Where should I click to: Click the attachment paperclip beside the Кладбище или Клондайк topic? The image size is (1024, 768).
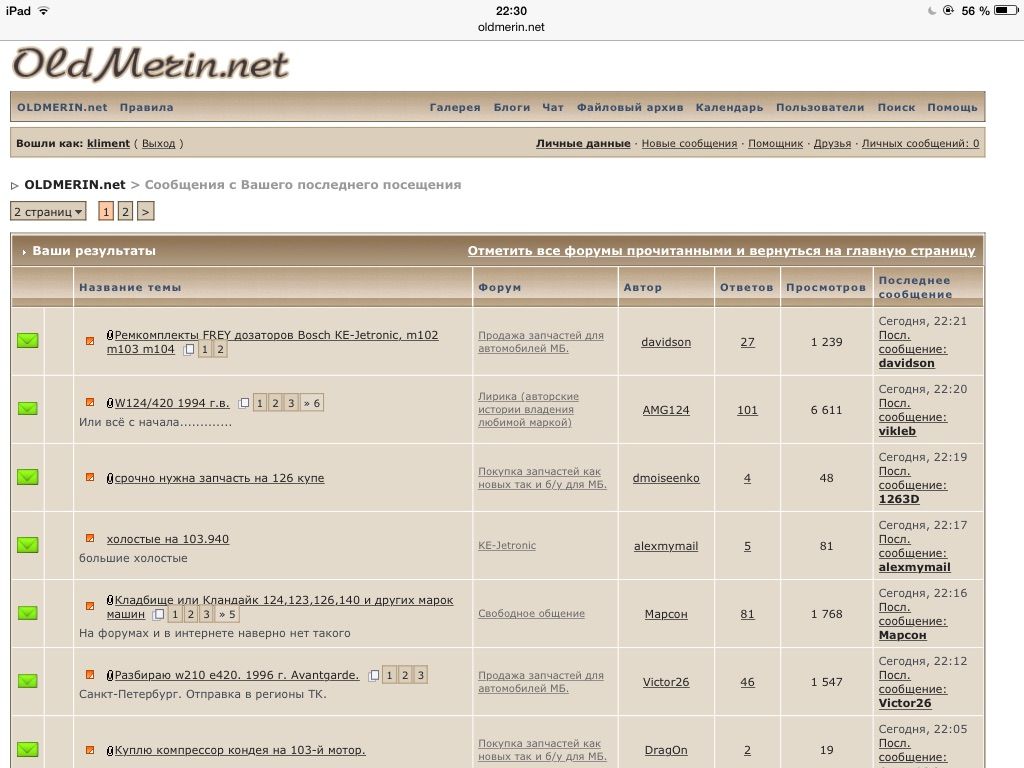pos(110,601)
